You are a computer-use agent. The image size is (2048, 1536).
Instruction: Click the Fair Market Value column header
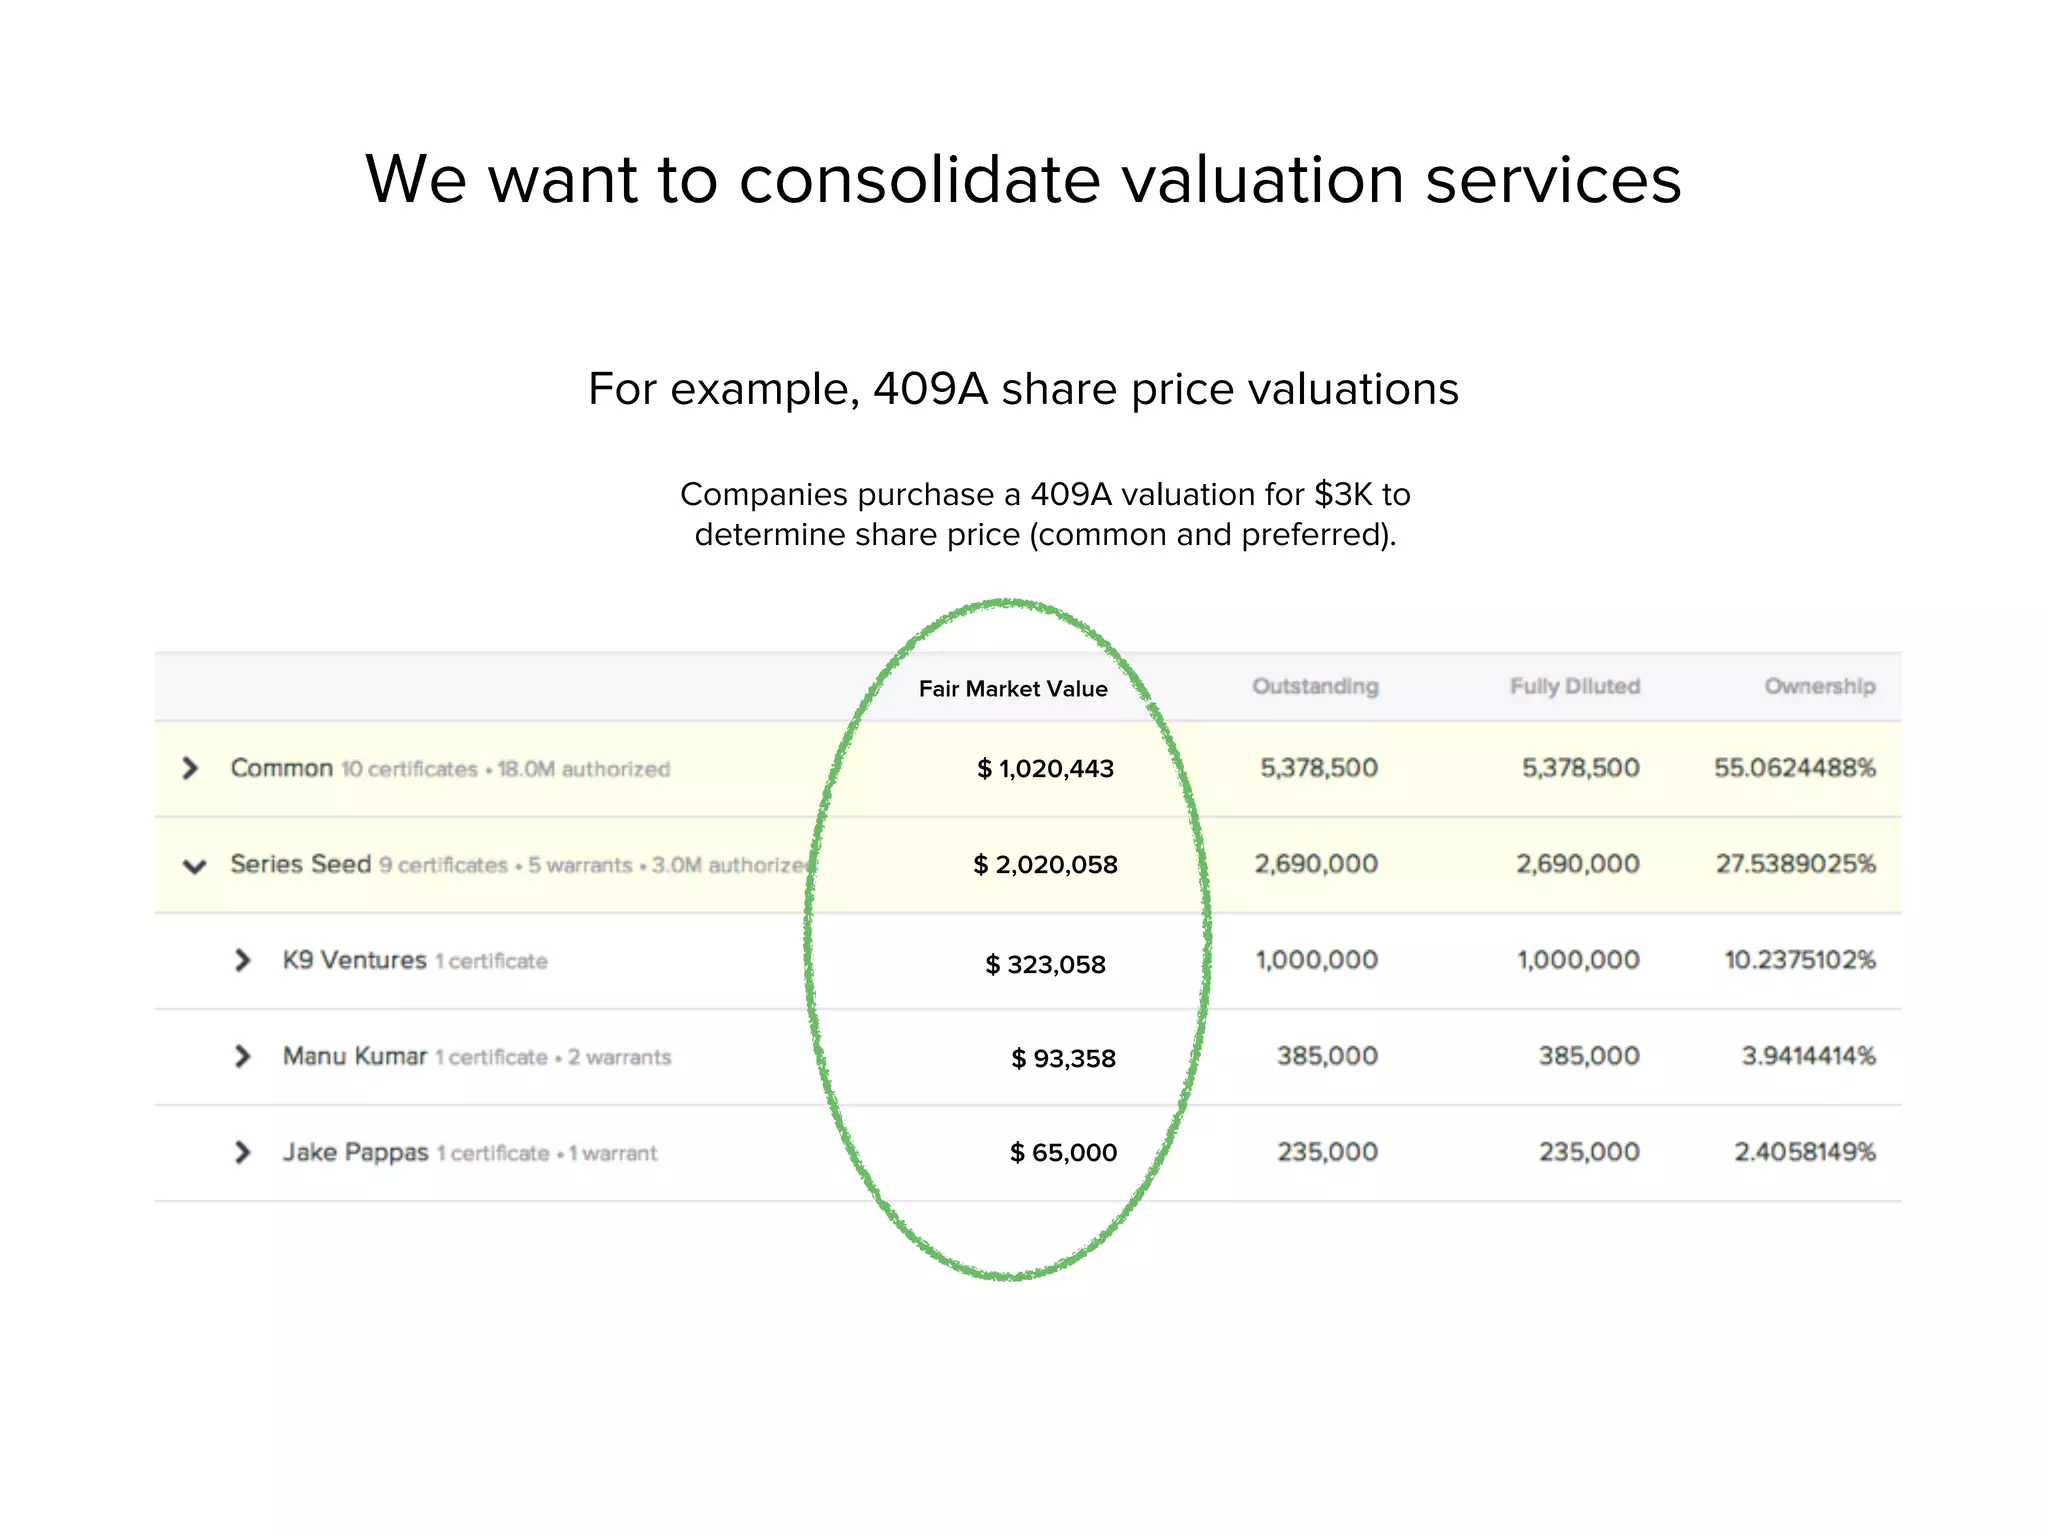[1013, 688]
